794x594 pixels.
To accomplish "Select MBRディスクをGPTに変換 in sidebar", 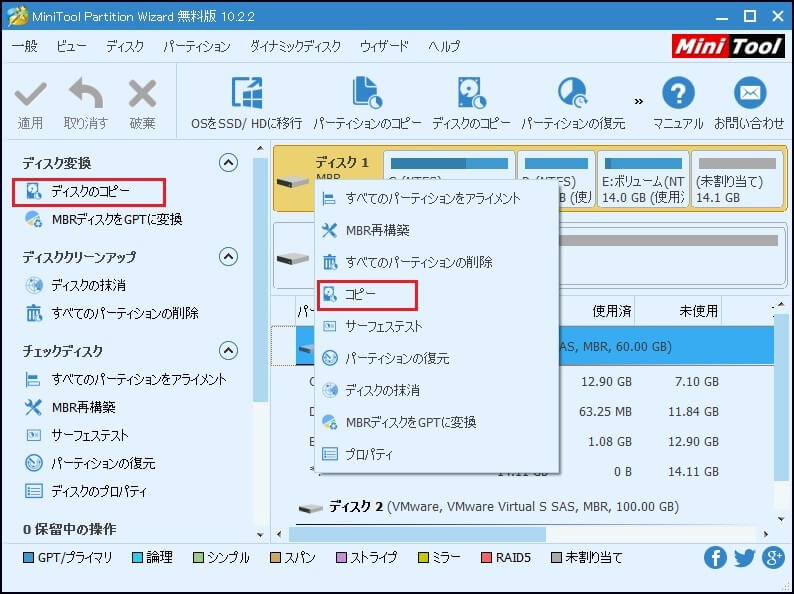I will click(104, 219).
